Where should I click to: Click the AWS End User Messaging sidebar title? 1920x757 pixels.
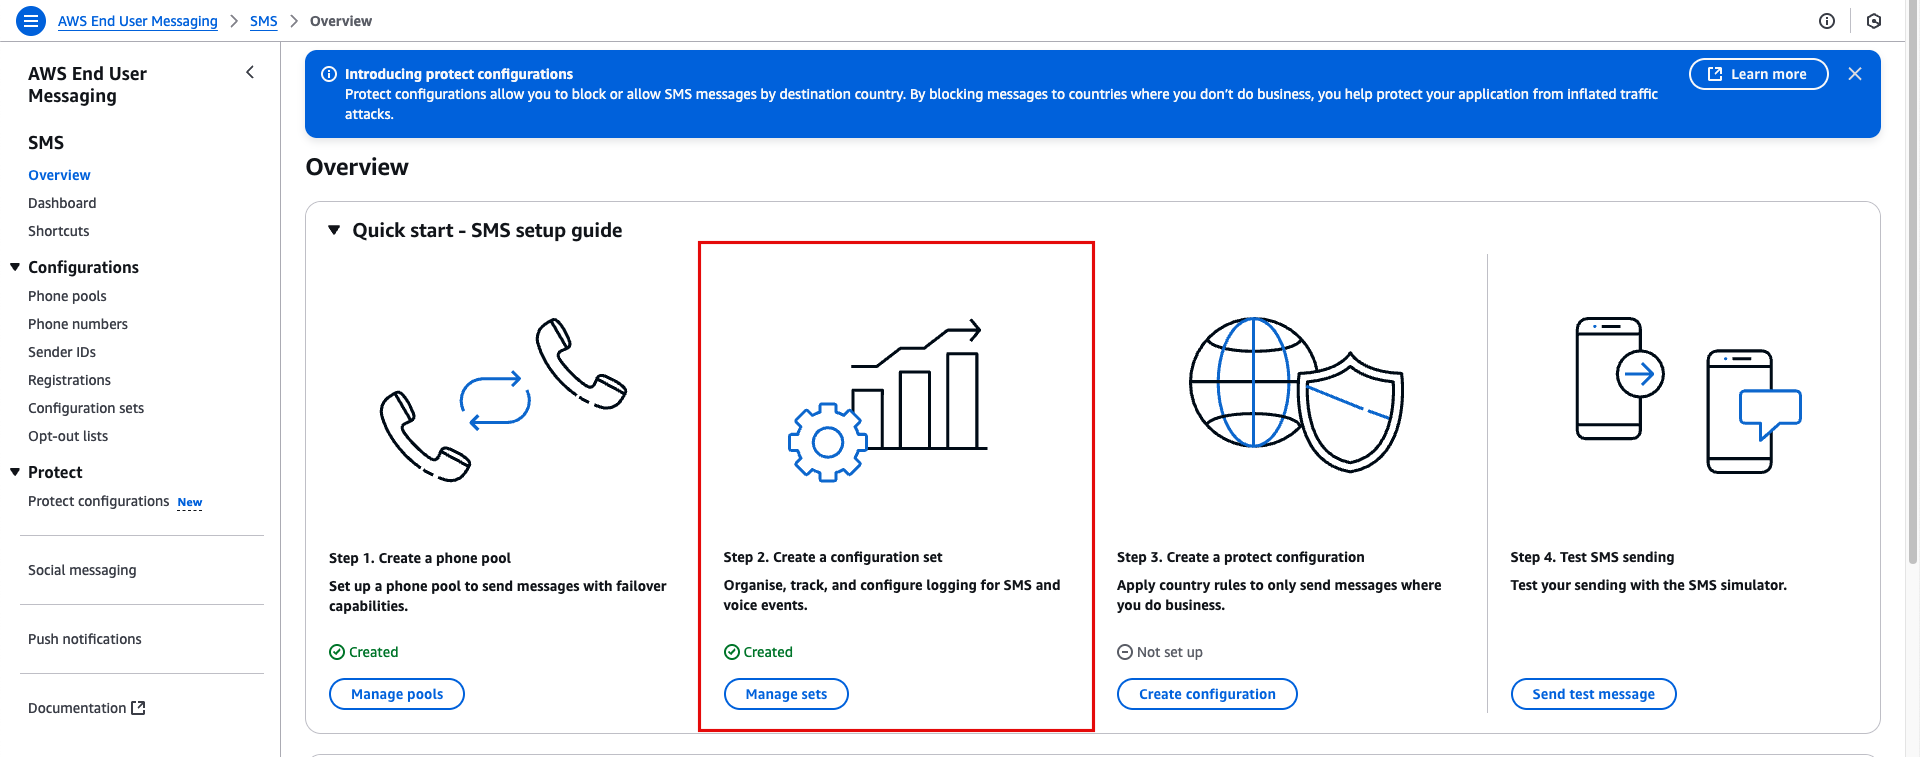tap(87, 85)
